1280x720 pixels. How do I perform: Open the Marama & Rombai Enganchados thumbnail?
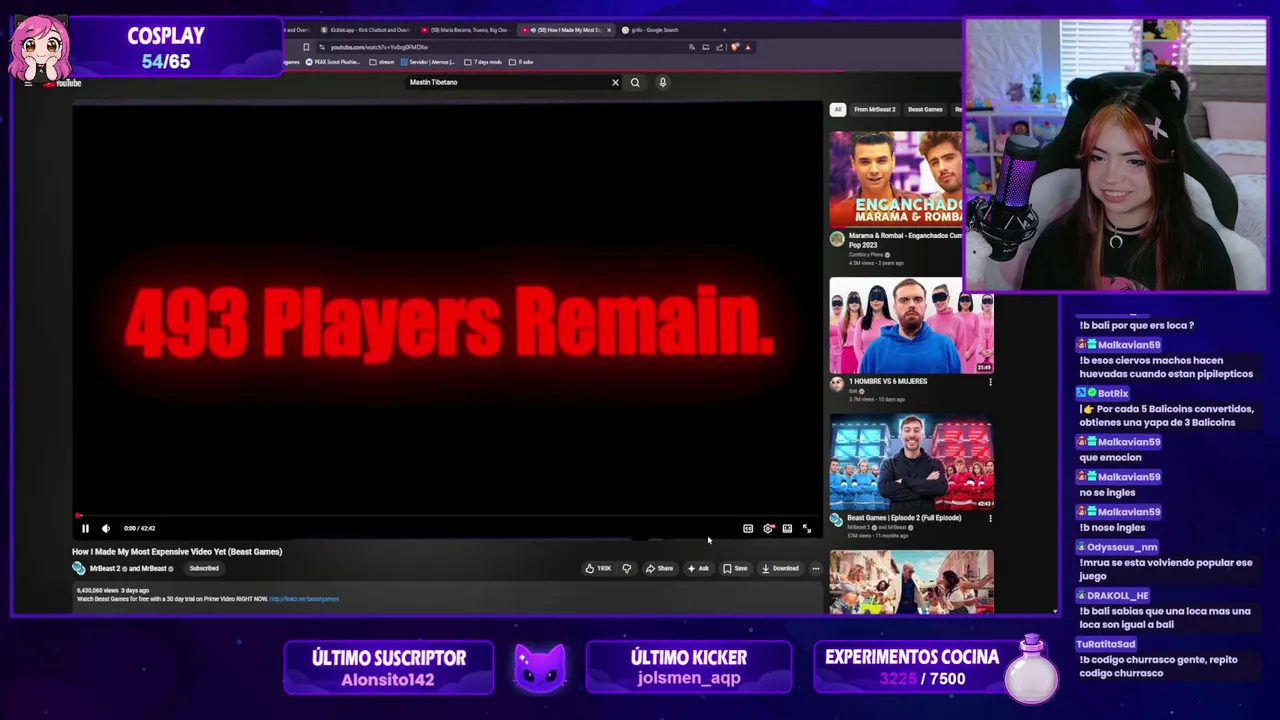click(895, 179)
